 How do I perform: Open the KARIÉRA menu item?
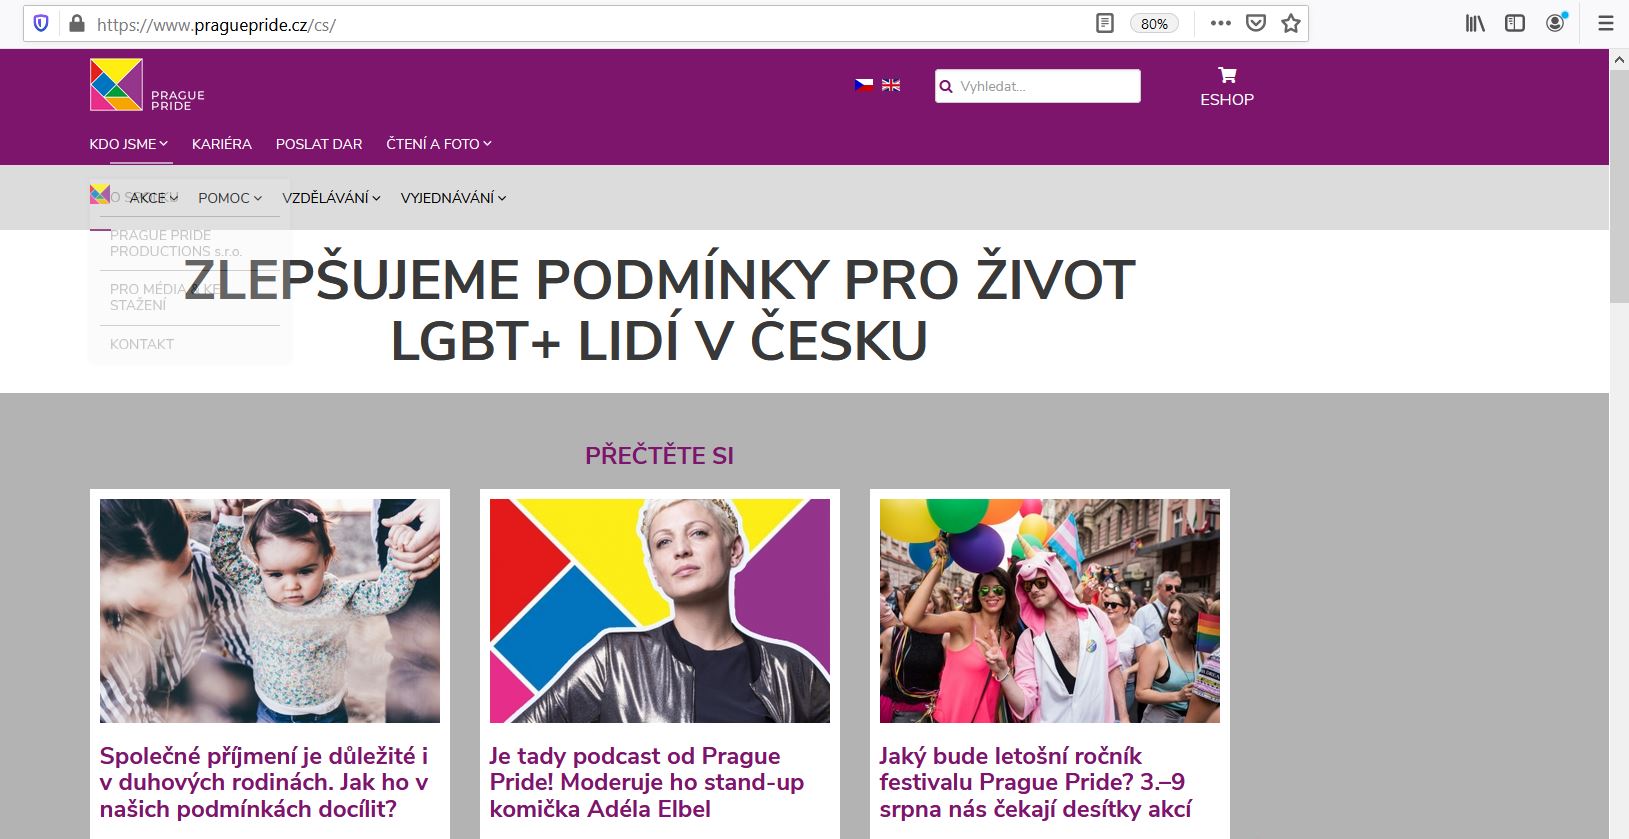coord(222,144)
